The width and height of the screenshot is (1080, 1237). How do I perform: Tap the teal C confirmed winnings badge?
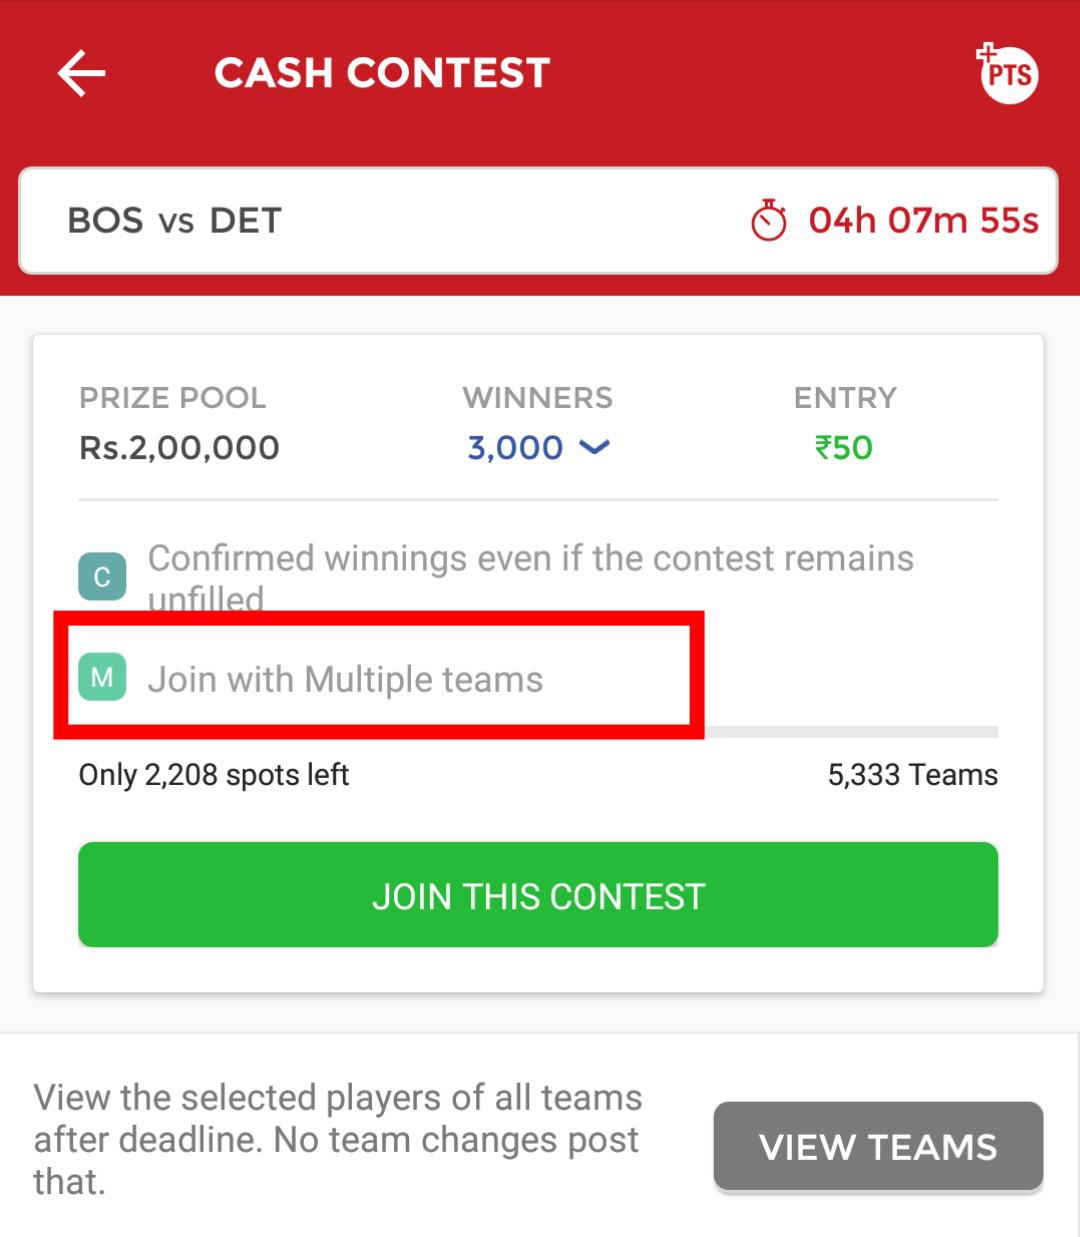pos(102,577)
